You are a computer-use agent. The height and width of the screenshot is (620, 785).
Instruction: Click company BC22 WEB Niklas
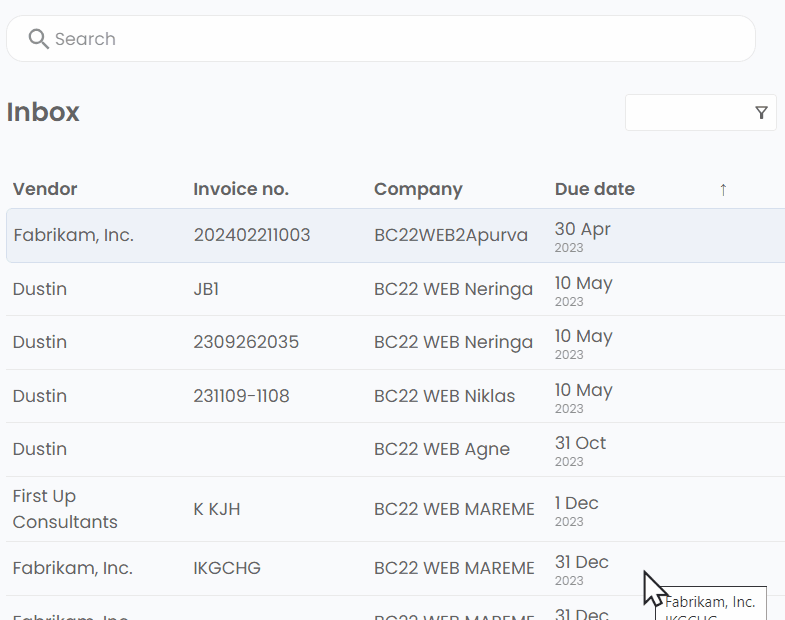click(x=444, y=396)
